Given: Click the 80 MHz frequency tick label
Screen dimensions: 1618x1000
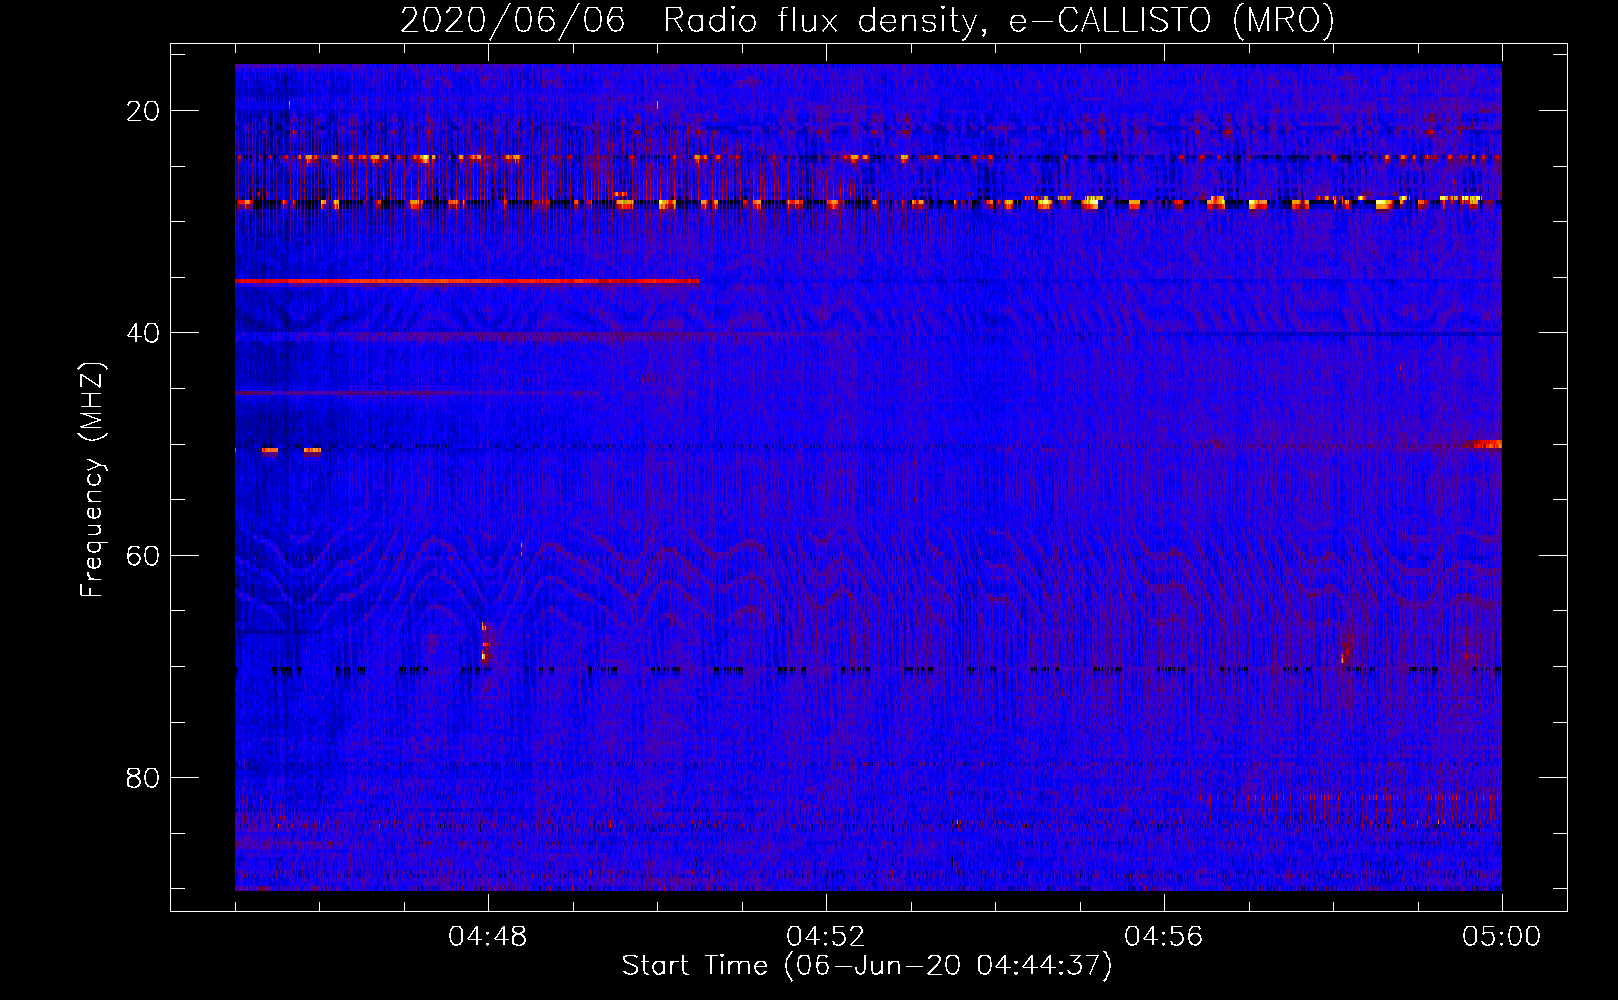Looking at the screenshot, I should (x=143, y=777).
